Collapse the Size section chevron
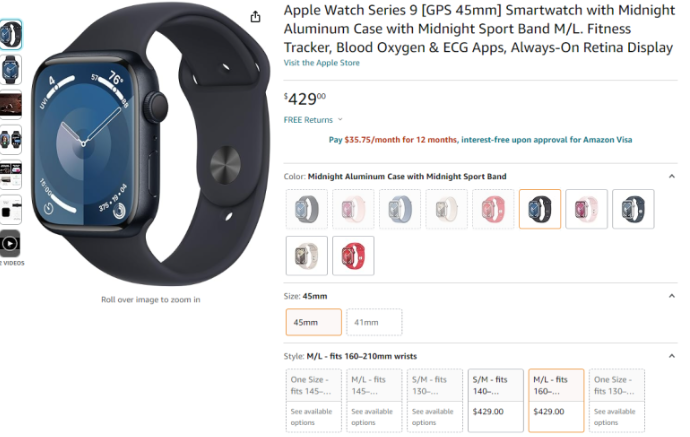690x437 pixels. (x=672, y=296)
